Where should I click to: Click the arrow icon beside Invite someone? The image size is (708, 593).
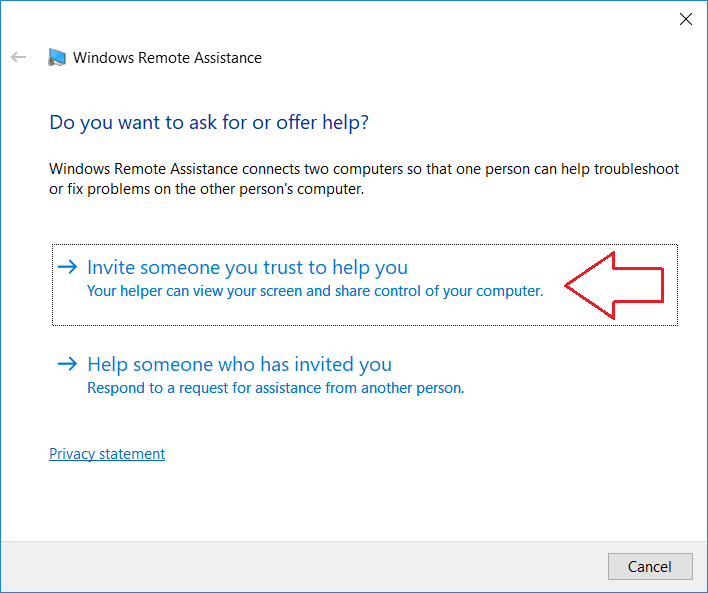68,267
